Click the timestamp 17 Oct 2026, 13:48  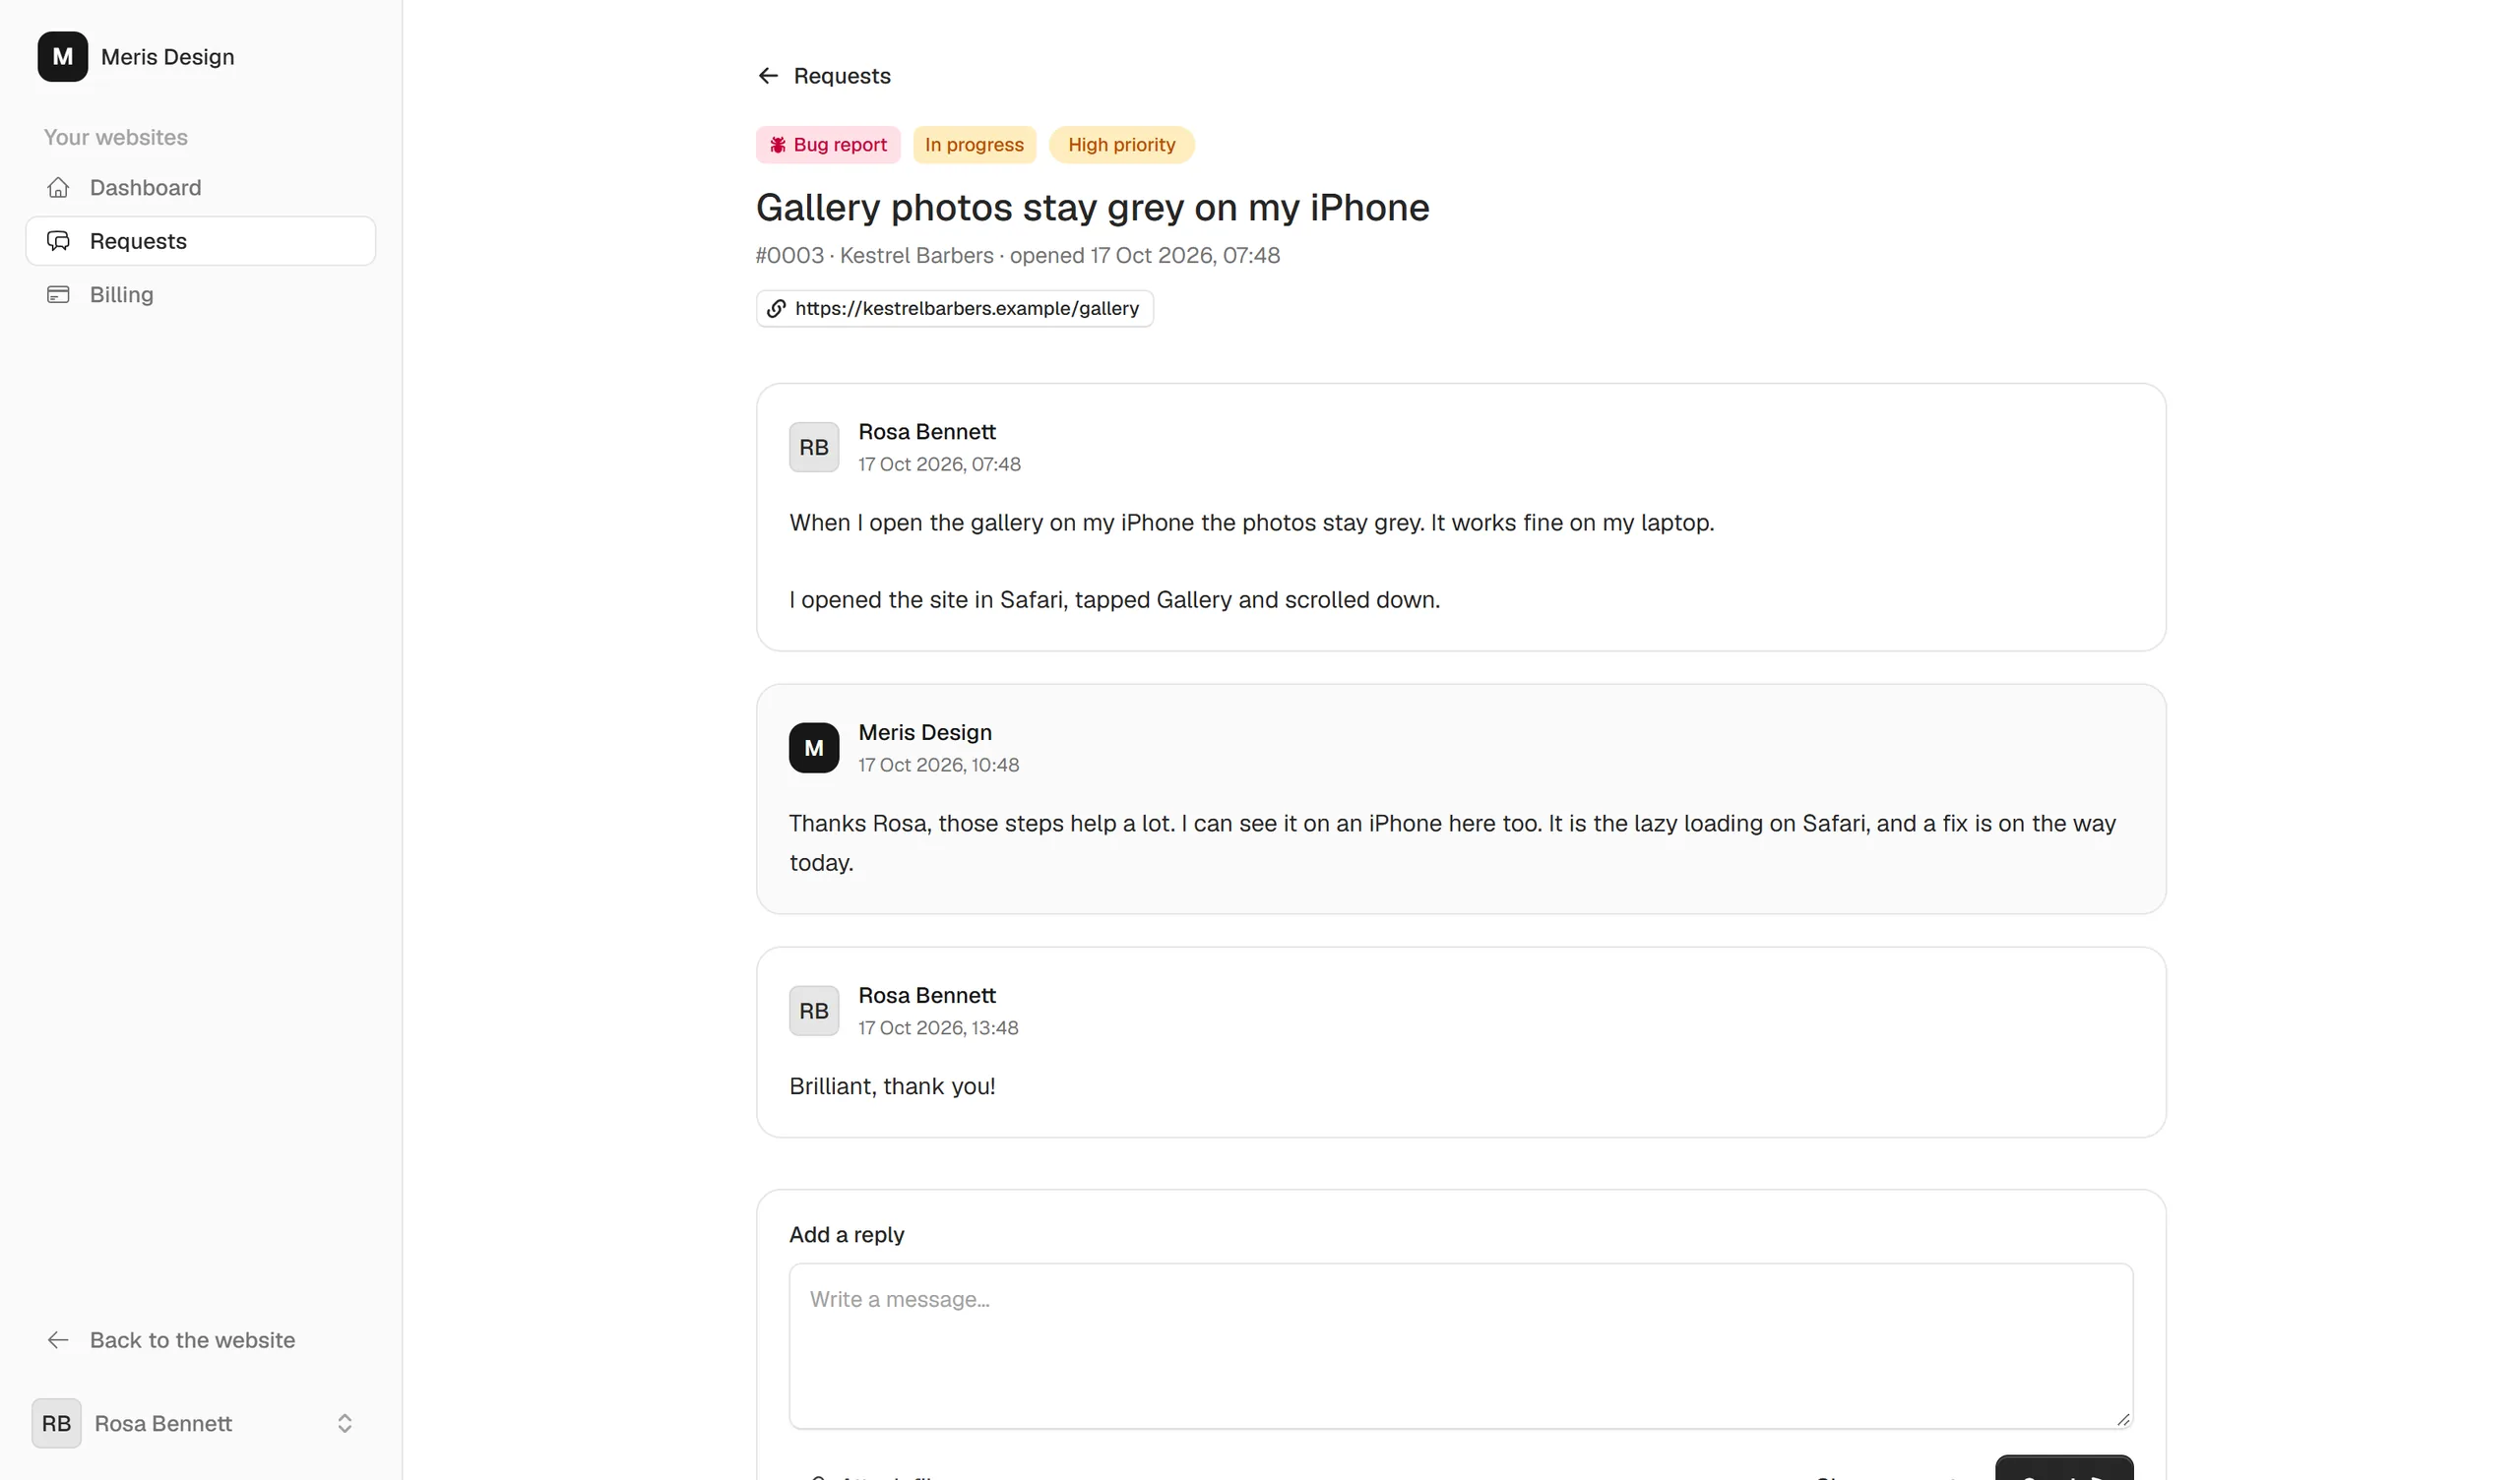coord(939,1028)
